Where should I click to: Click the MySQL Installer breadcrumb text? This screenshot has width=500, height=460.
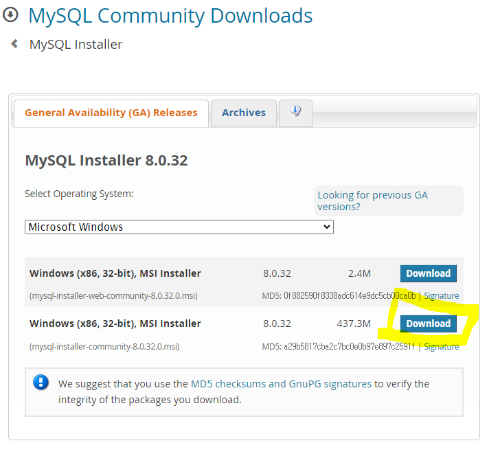click(x=76, y=44)
